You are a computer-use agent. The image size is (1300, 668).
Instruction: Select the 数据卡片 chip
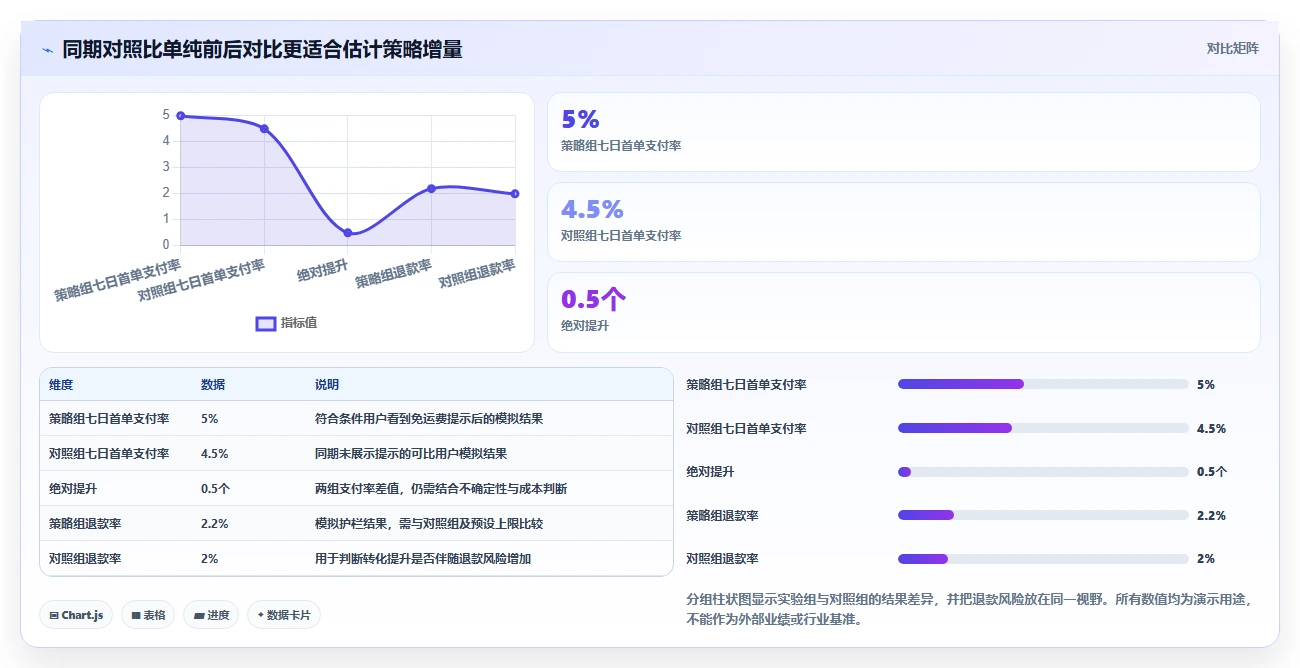click(x=284, y=615)
